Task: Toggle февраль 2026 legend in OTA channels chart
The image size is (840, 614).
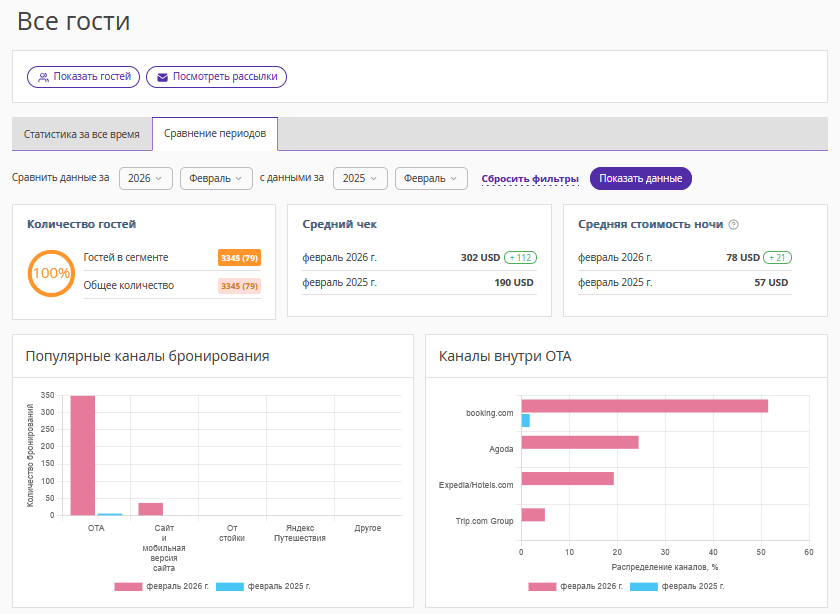Action: click(577, 587)
